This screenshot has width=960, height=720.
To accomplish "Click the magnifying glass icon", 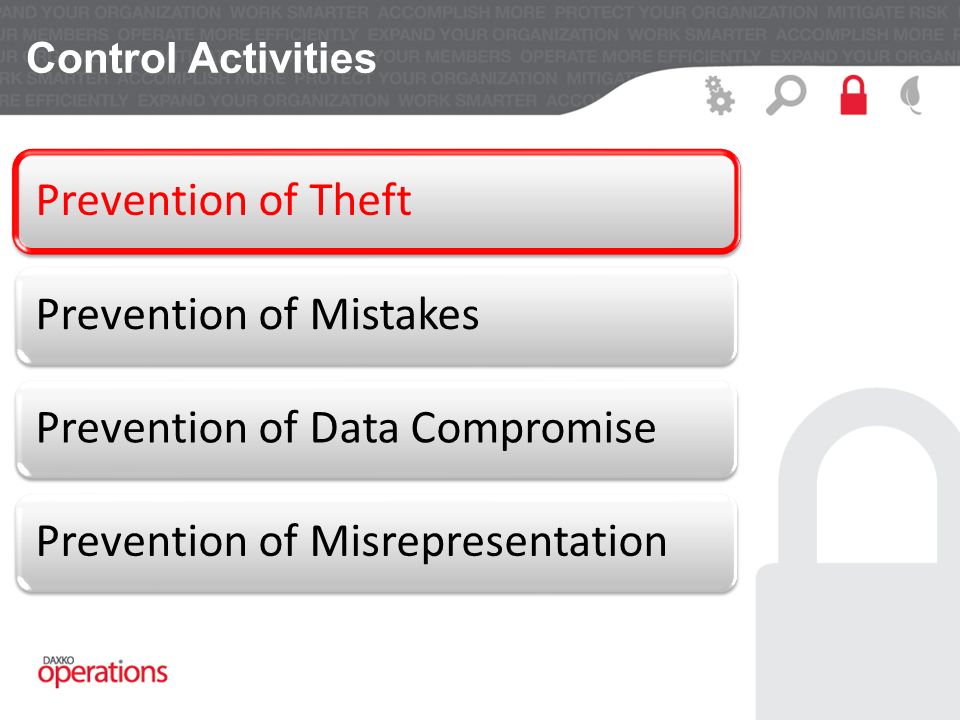I will coord(786,95).
